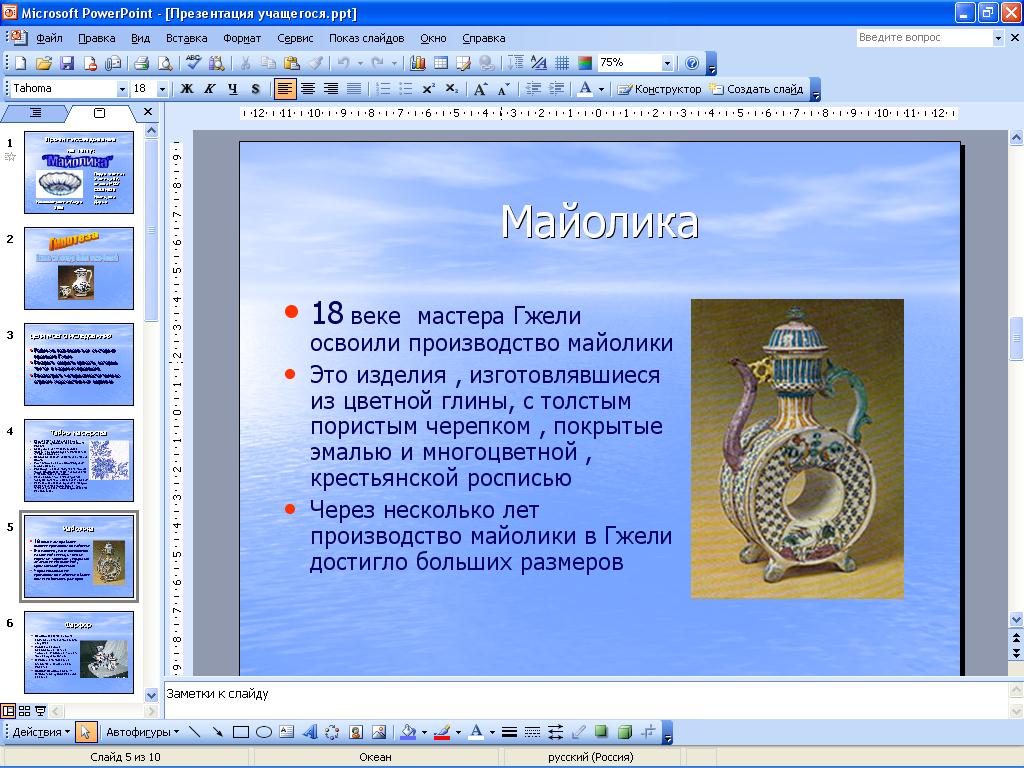The height and width of the screenshot is (768, 1024).
Task: Click the line color brush swatch
Action: click(442, 732)
